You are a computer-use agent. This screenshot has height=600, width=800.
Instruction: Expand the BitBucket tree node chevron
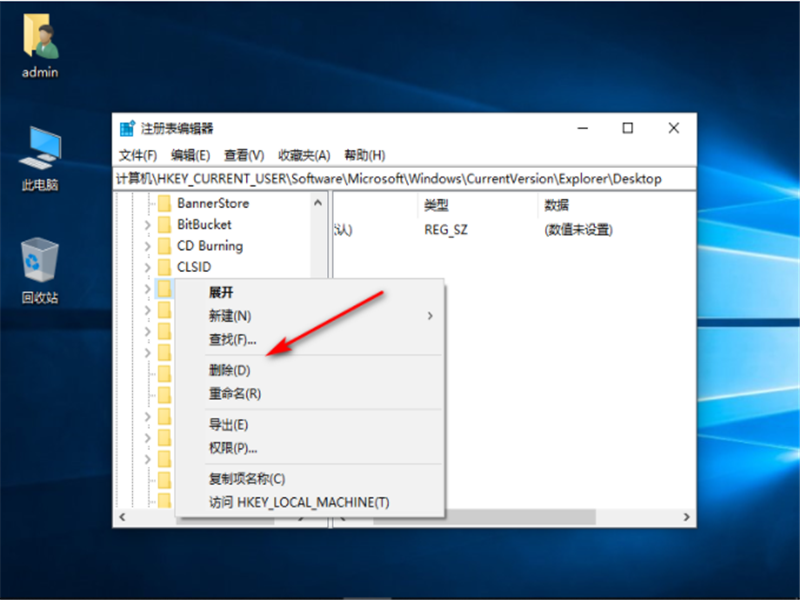click(x=148, y=224)
